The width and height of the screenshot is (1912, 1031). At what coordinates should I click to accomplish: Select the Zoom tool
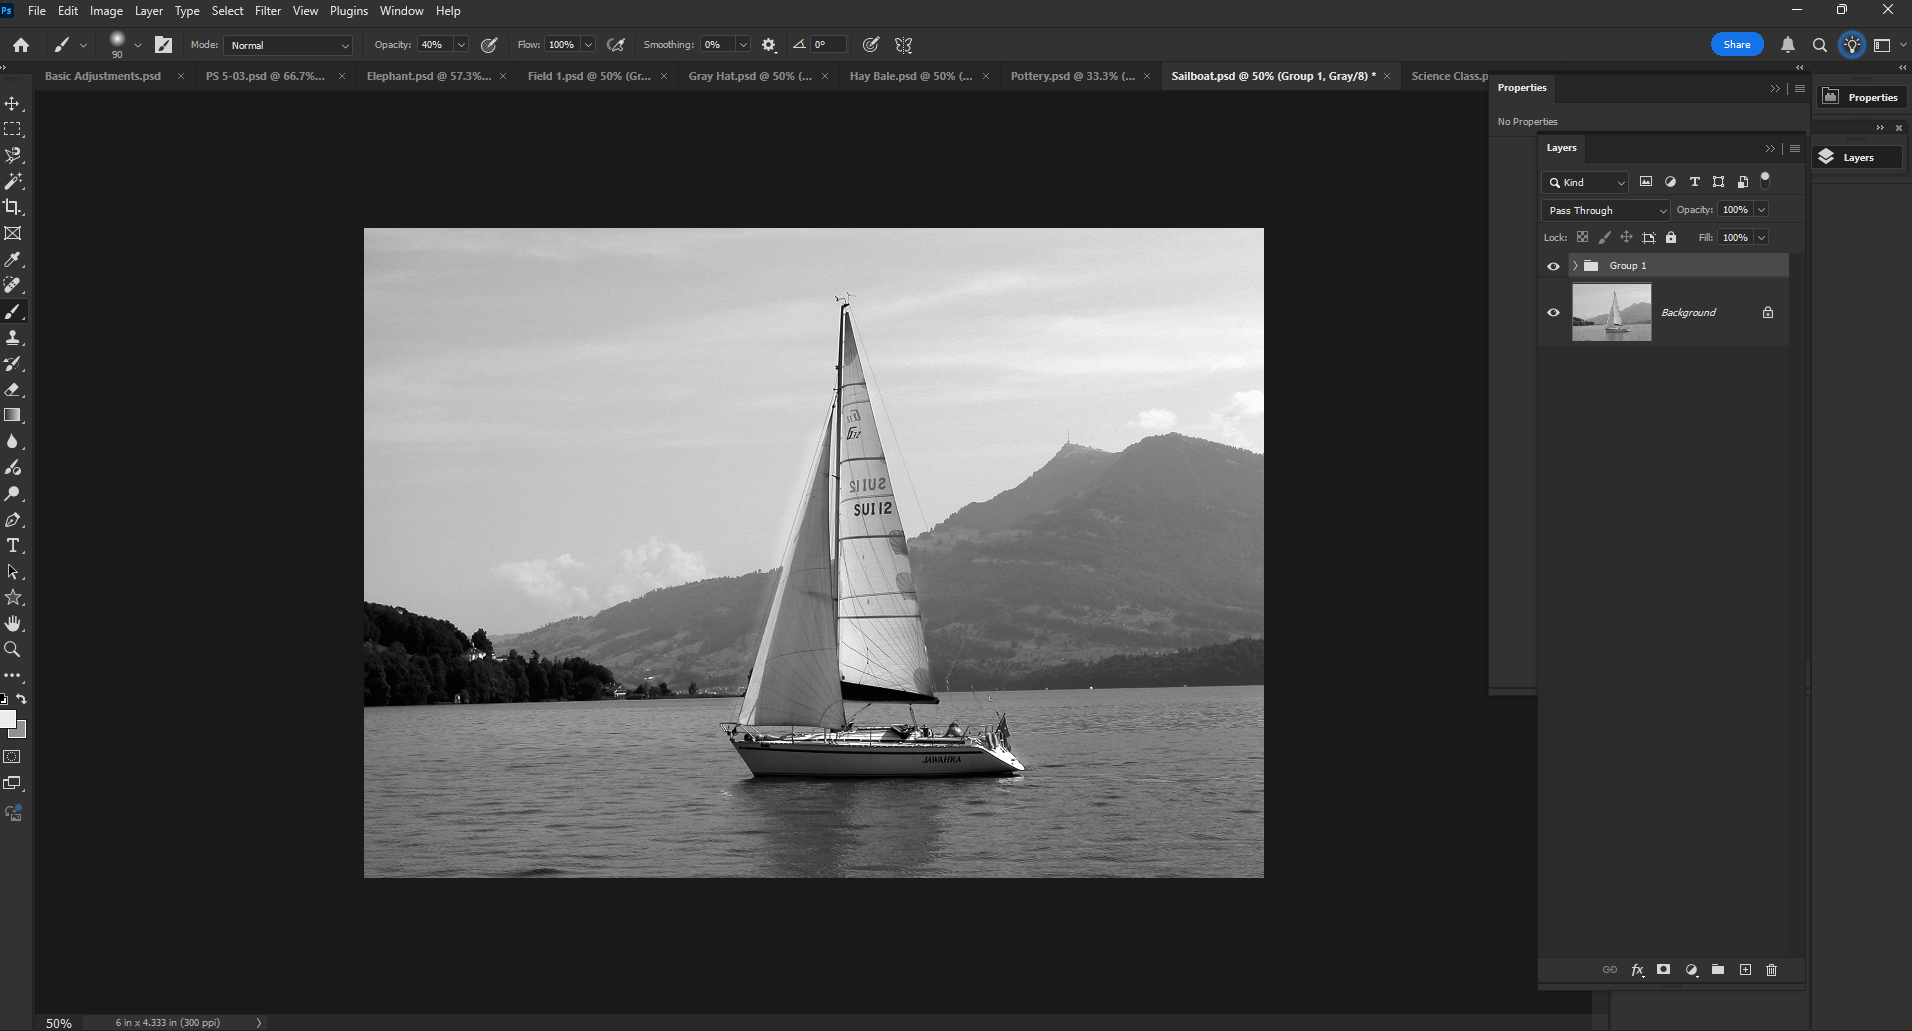coord(13,649)
